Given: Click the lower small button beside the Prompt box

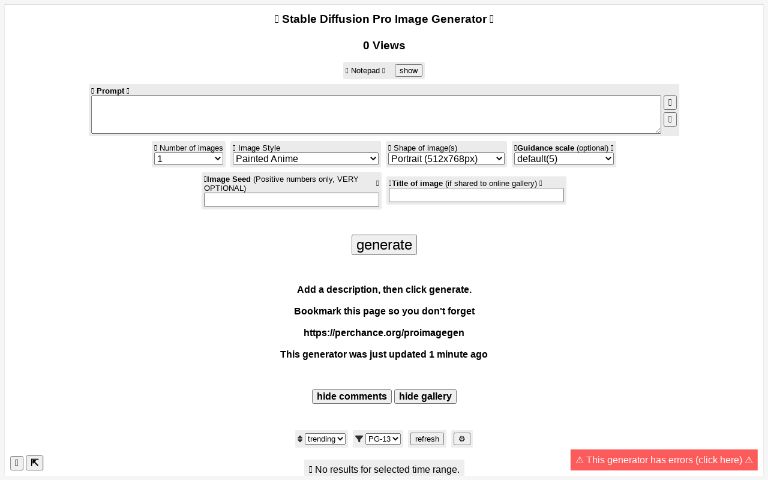Looking at the screenshot, I should (x=670, y=119).
